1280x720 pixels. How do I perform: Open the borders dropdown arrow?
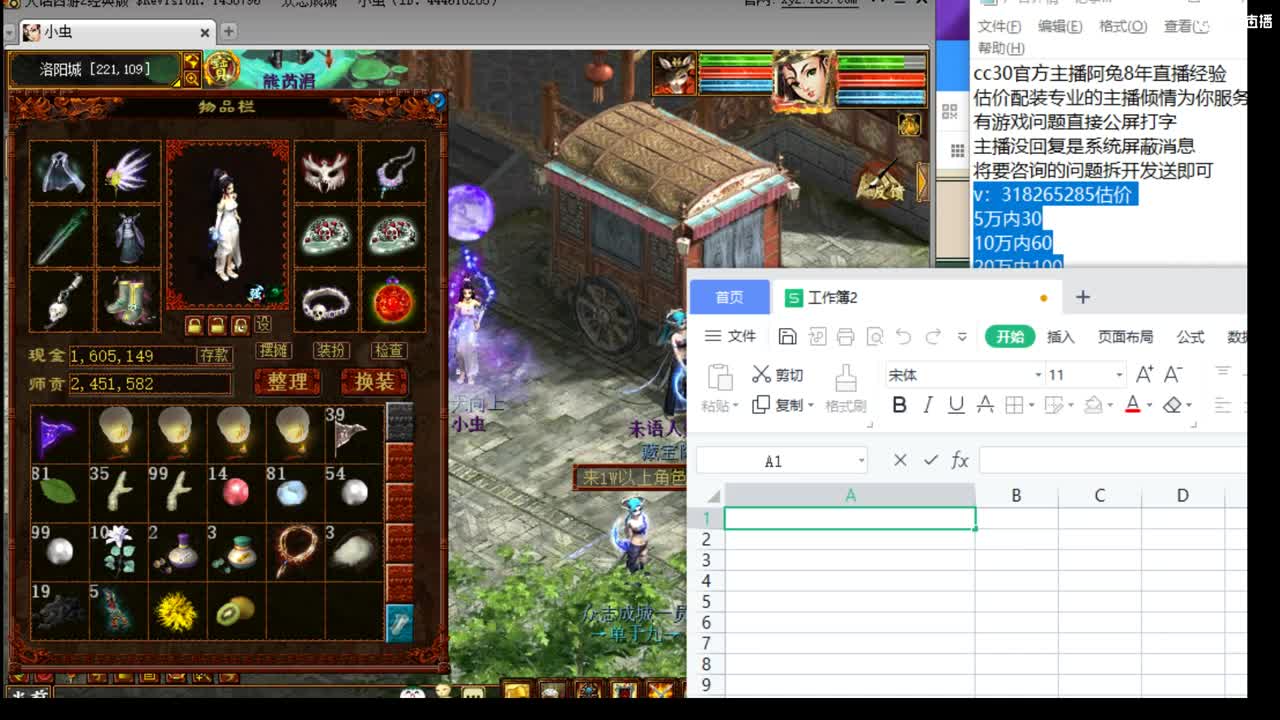[1031, 406]
